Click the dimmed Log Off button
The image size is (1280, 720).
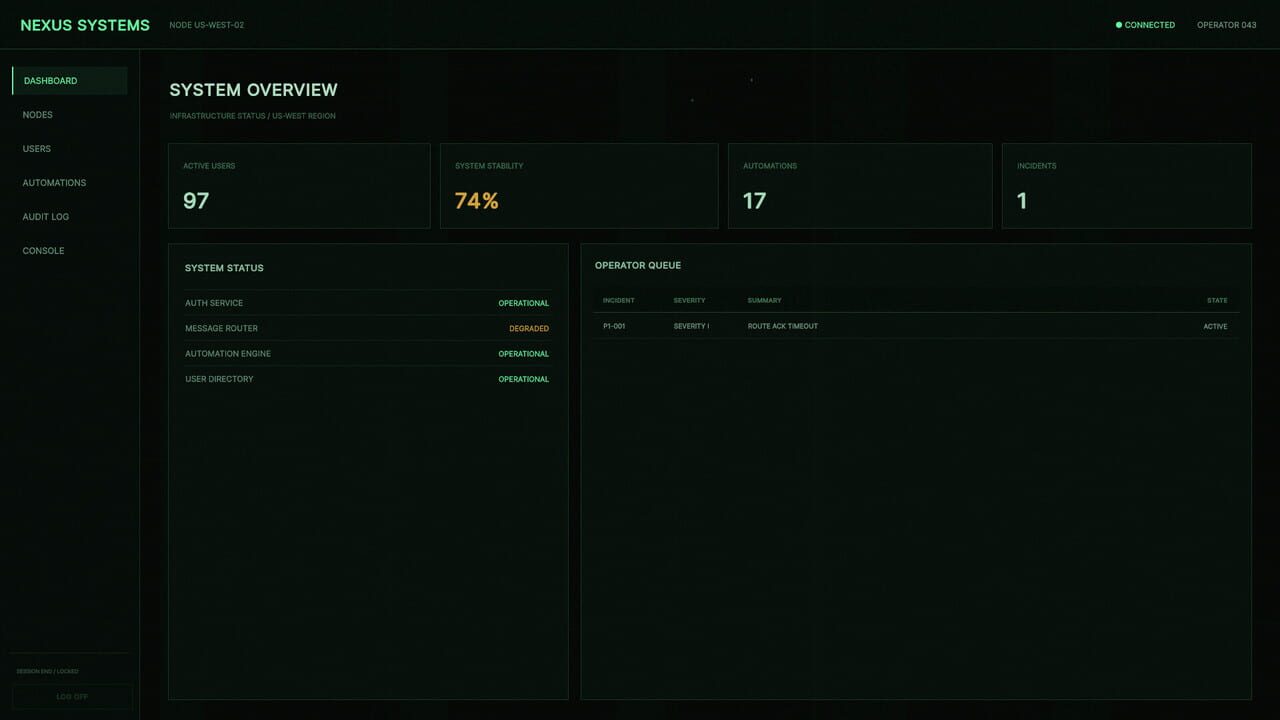pos(72,696)
